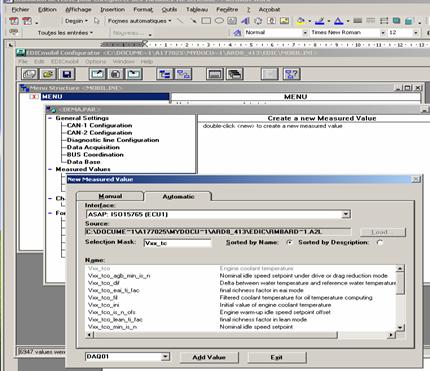Click the floppy disk save icon in EDICmobil
This screenshot has height=371, width=430.
(x=67, y=74)
